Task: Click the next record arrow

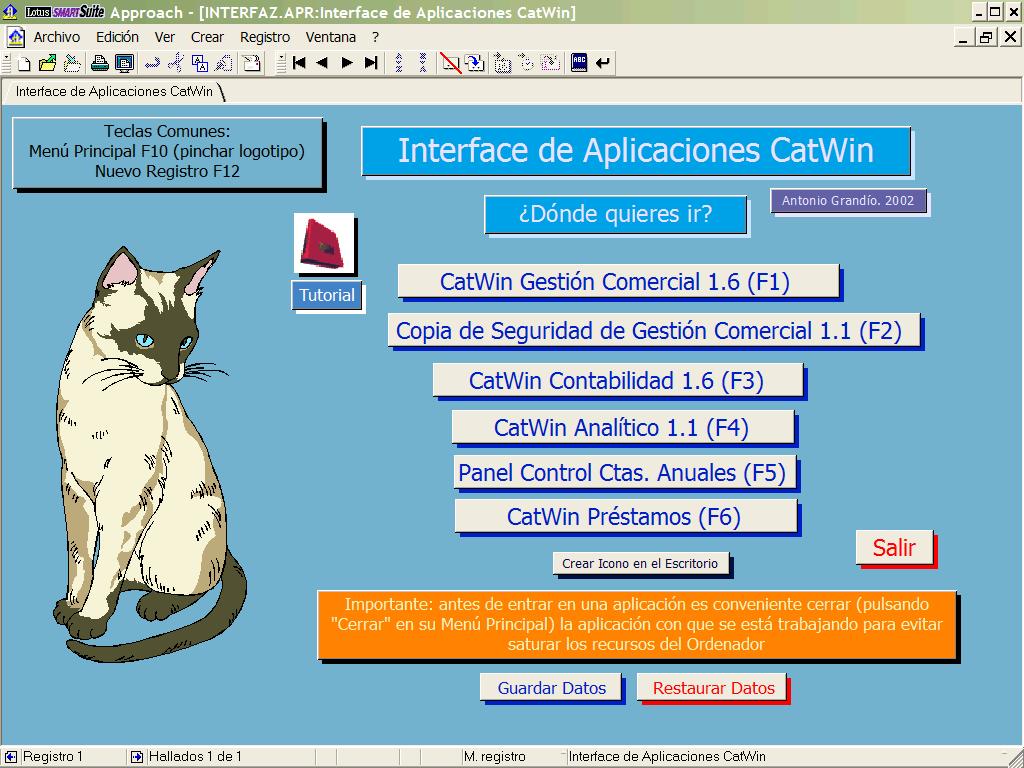Action: coord(347,64)
